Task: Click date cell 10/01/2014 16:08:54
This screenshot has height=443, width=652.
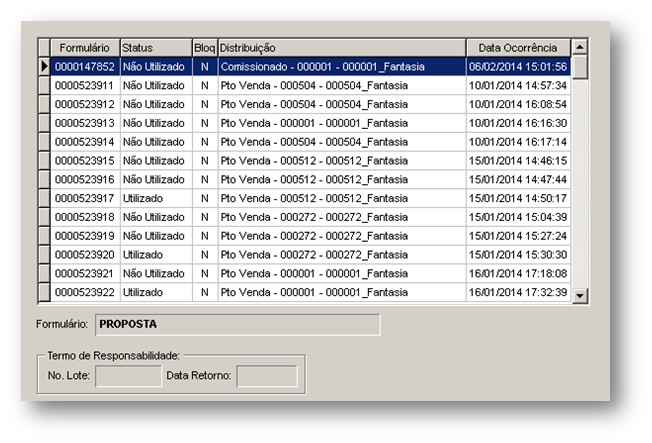Action: [518, 104]
